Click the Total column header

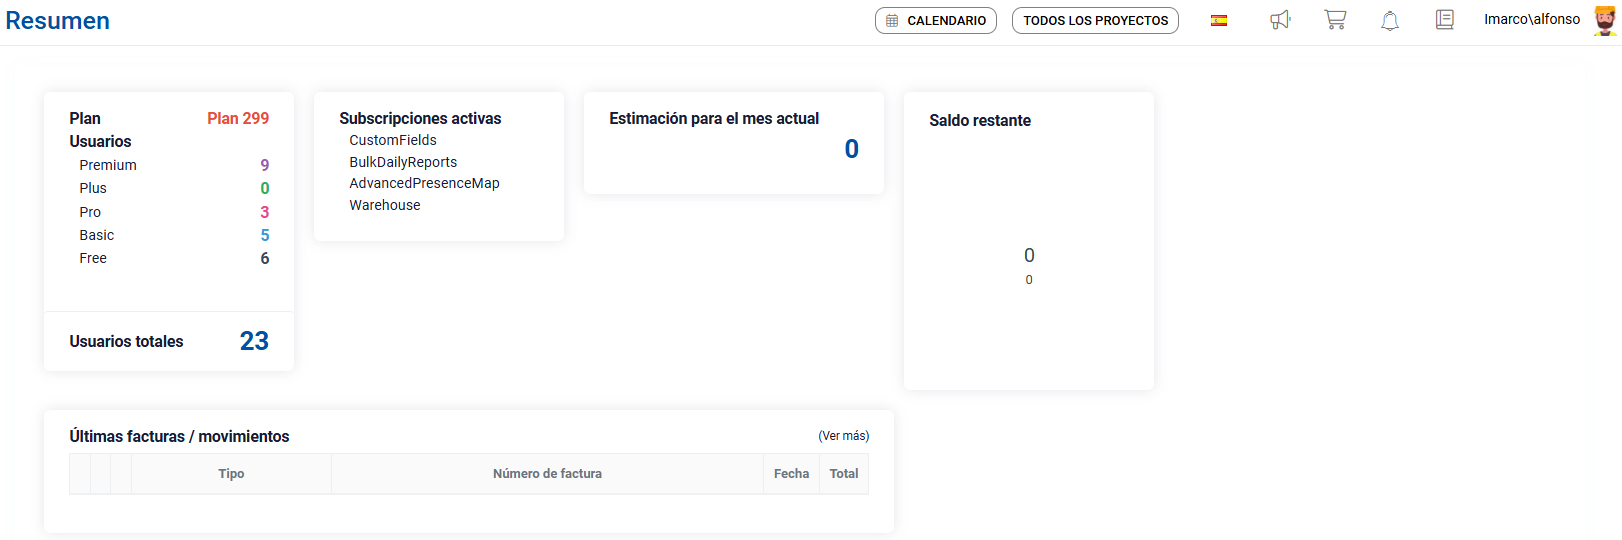844,474
